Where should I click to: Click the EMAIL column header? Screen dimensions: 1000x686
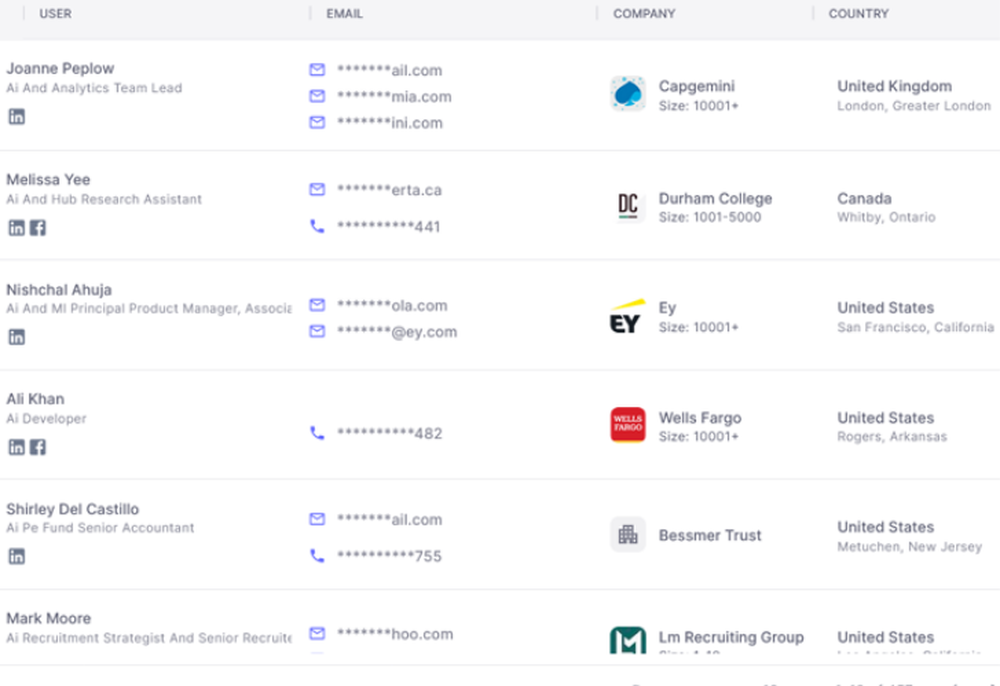click(343, 13)
